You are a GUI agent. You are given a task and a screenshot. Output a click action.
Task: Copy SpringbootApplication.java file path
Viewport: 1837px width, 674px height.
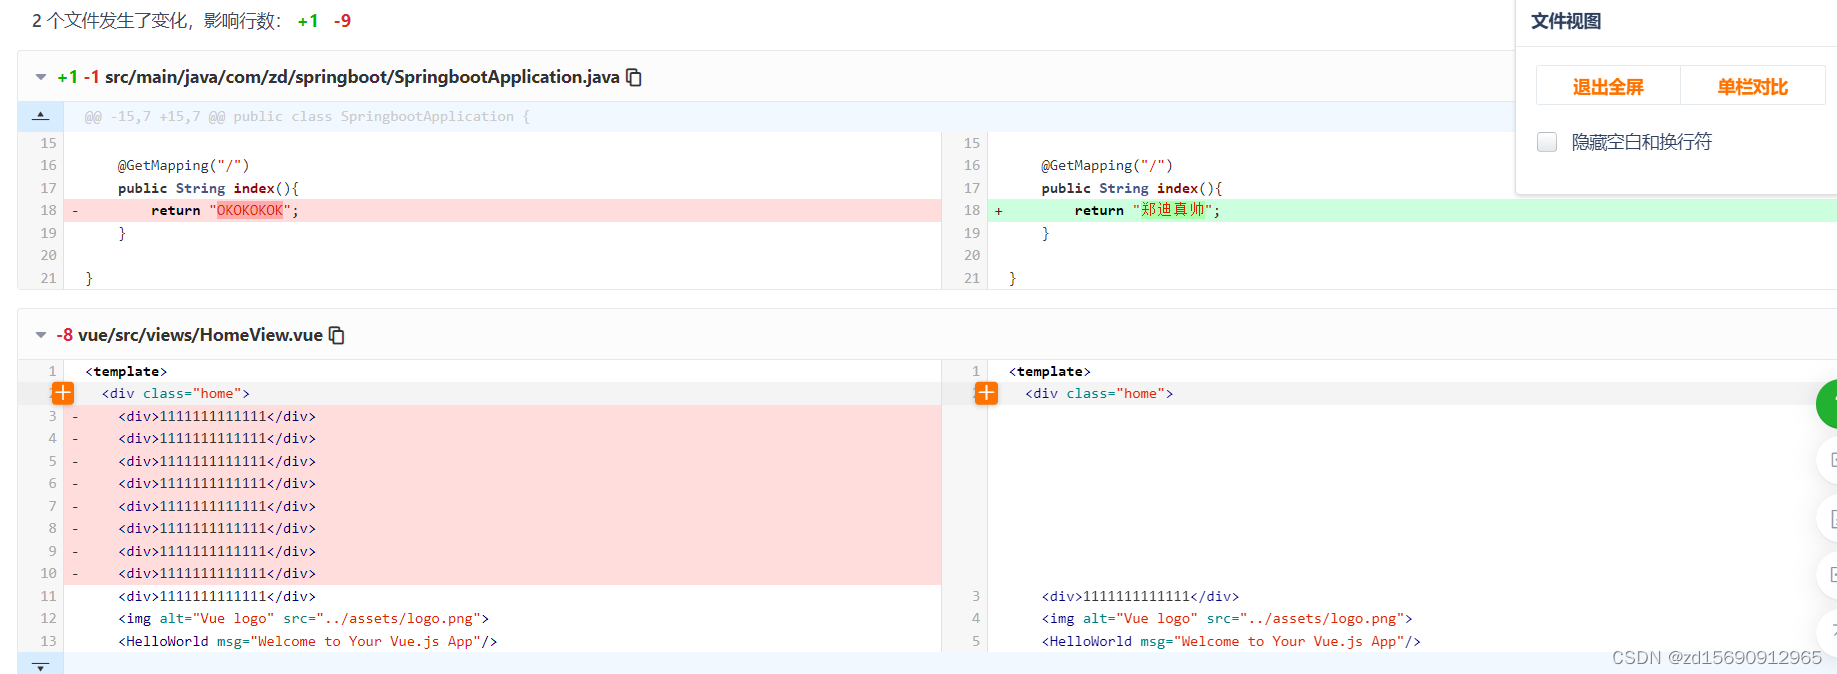(x=634, y=77)
